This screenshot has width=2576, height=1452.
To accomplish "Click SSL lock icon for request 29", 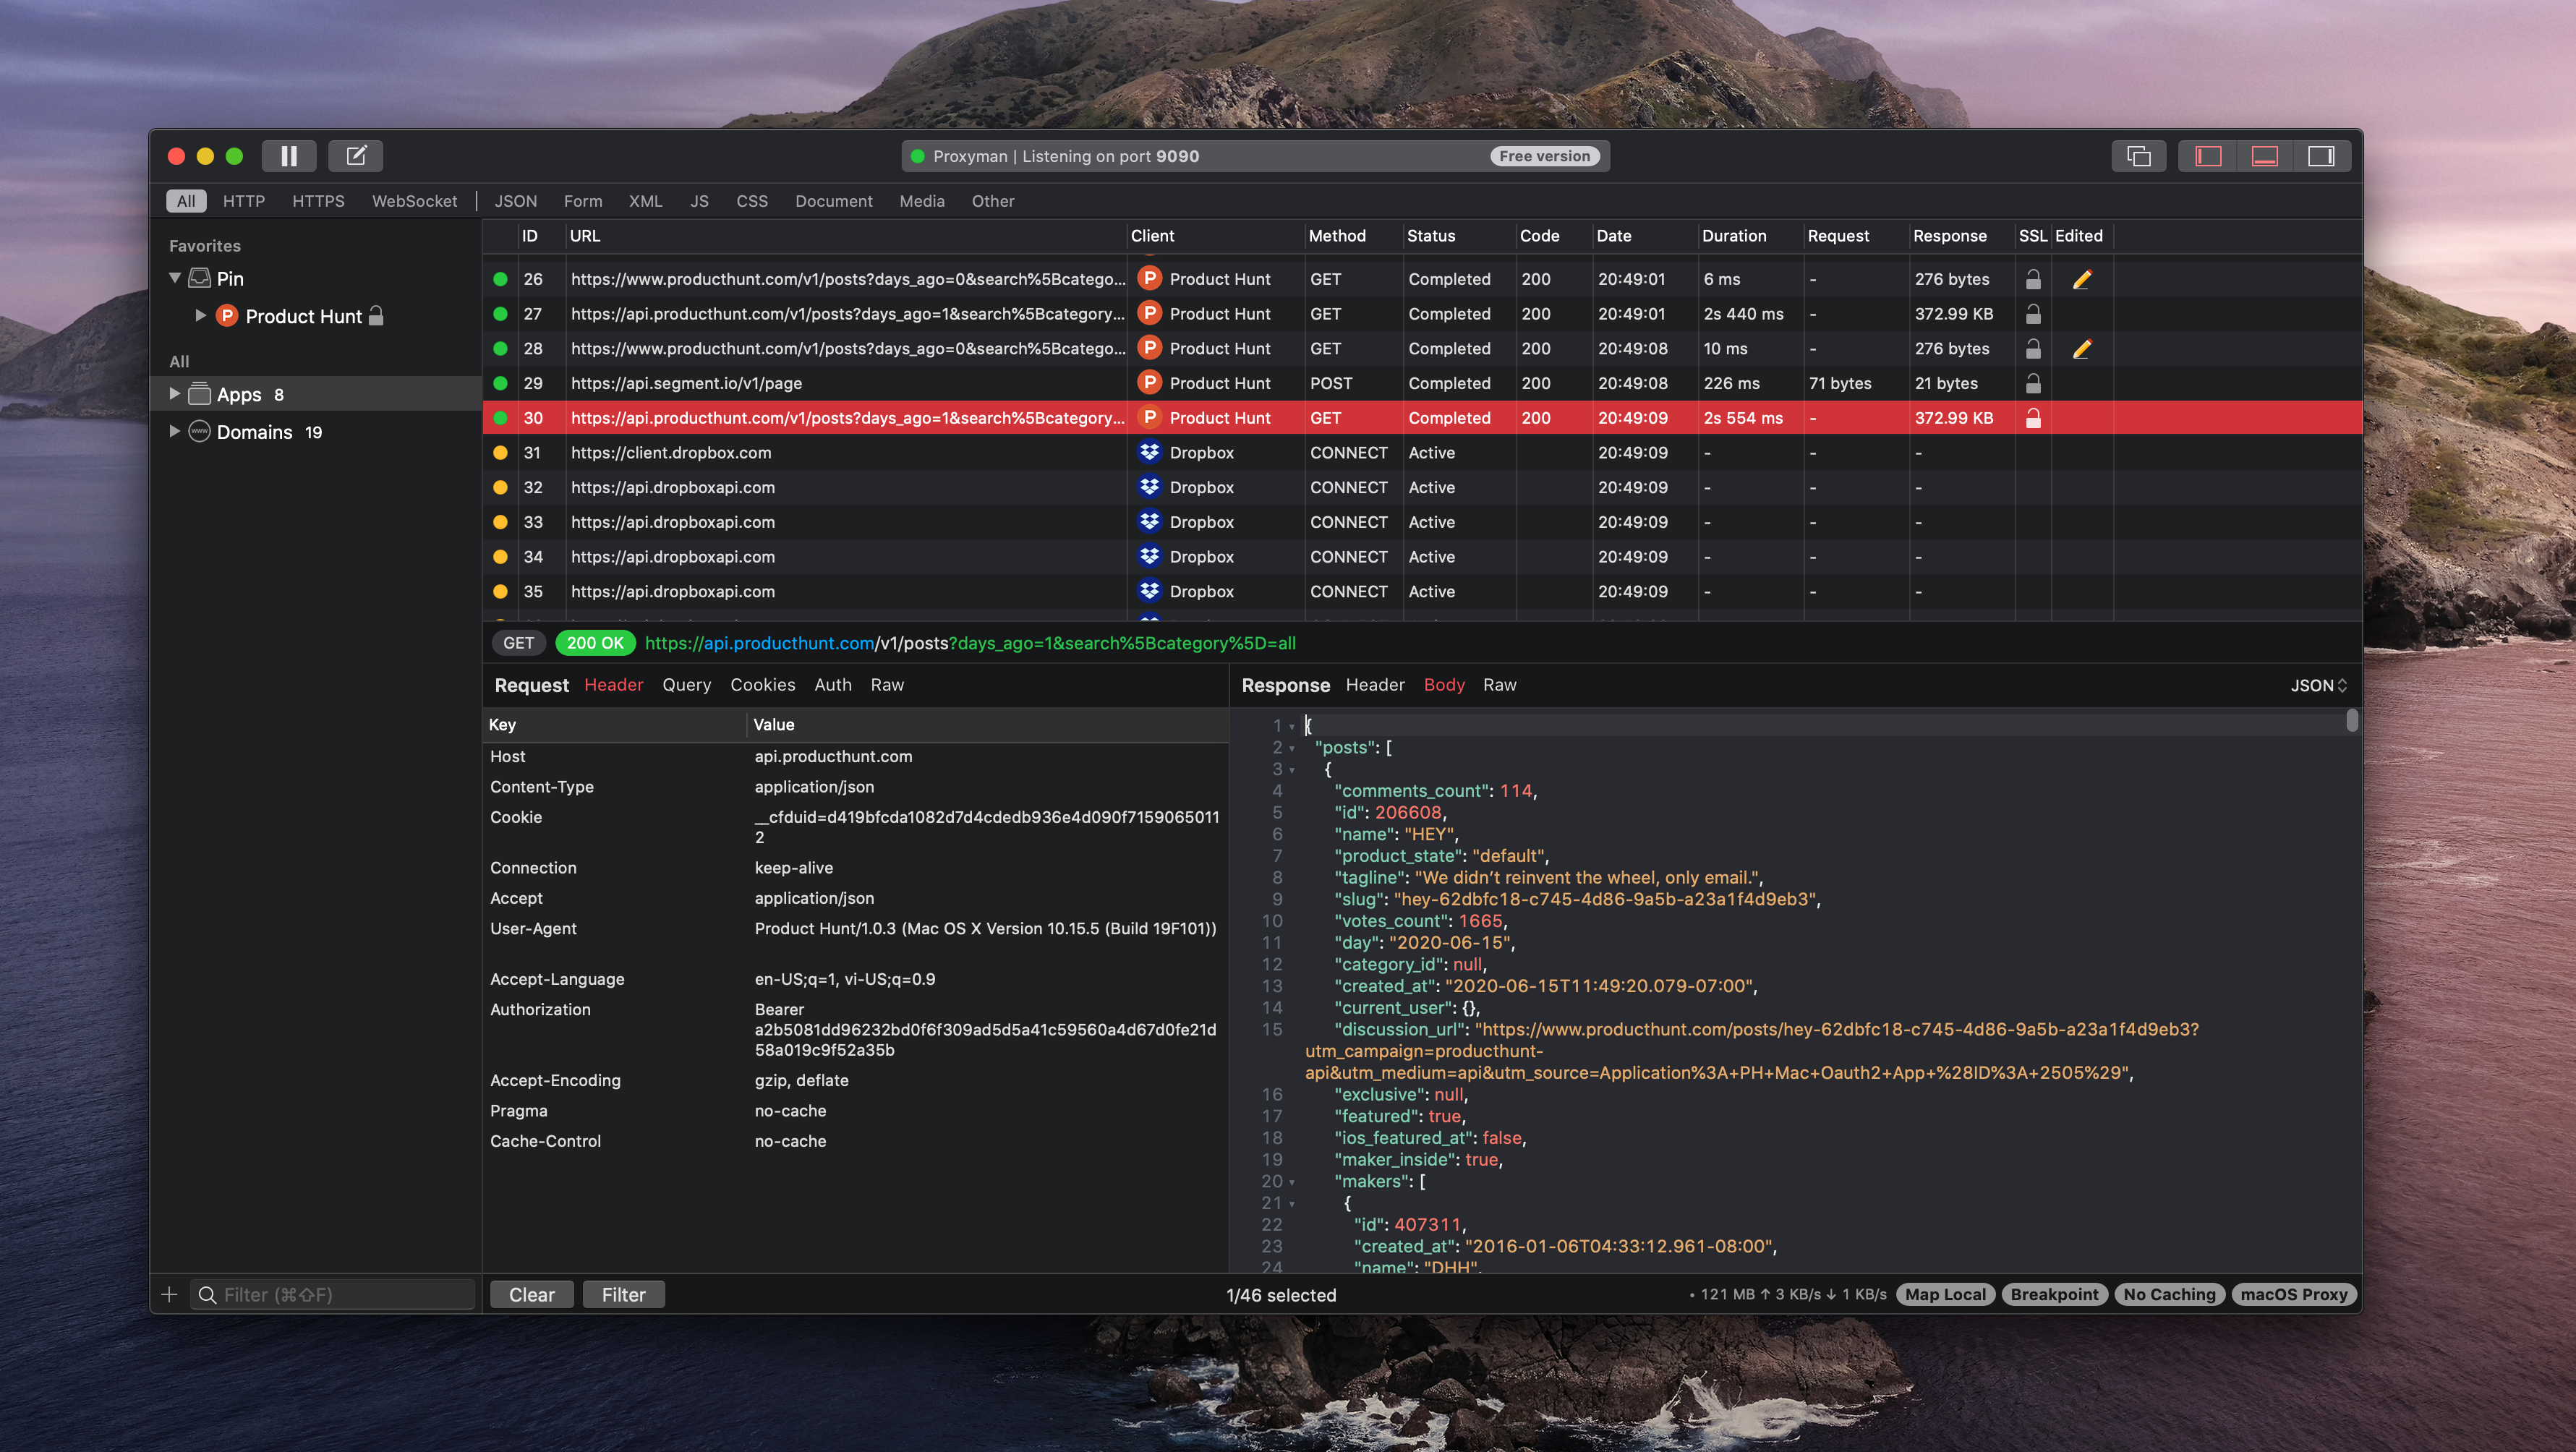I will (x=2033, y=383).
